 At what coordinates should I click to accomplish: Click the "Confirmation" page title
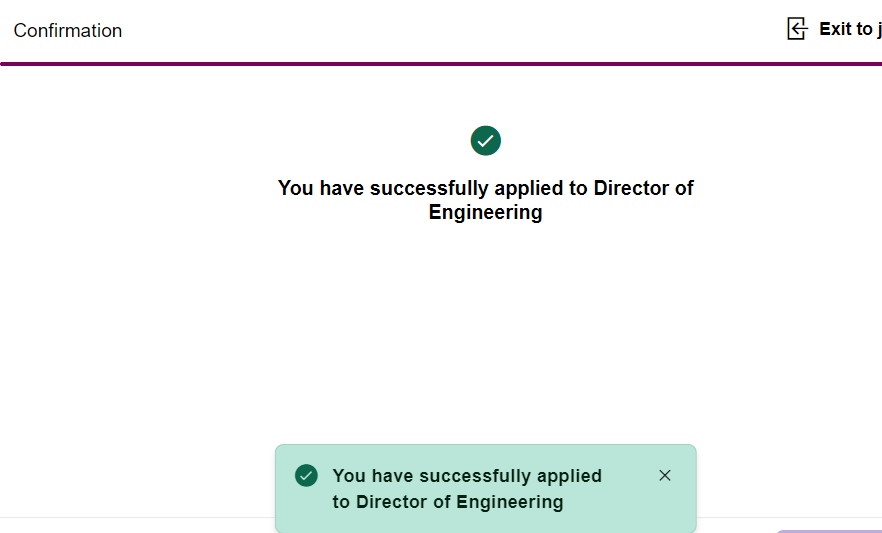click(x=68, y=31)
